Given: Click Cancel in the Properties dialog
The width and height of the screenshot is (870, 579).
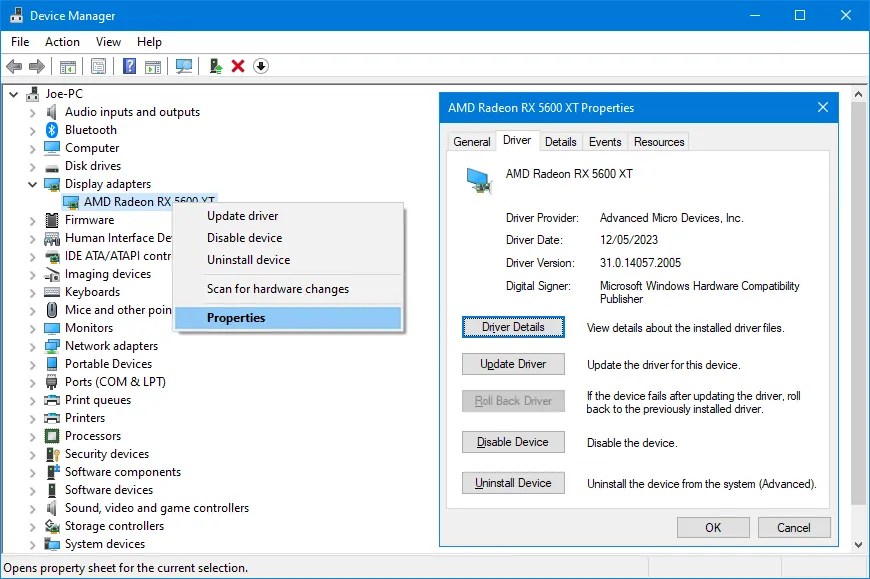Looking at the screenshot, I should point(794,527).
